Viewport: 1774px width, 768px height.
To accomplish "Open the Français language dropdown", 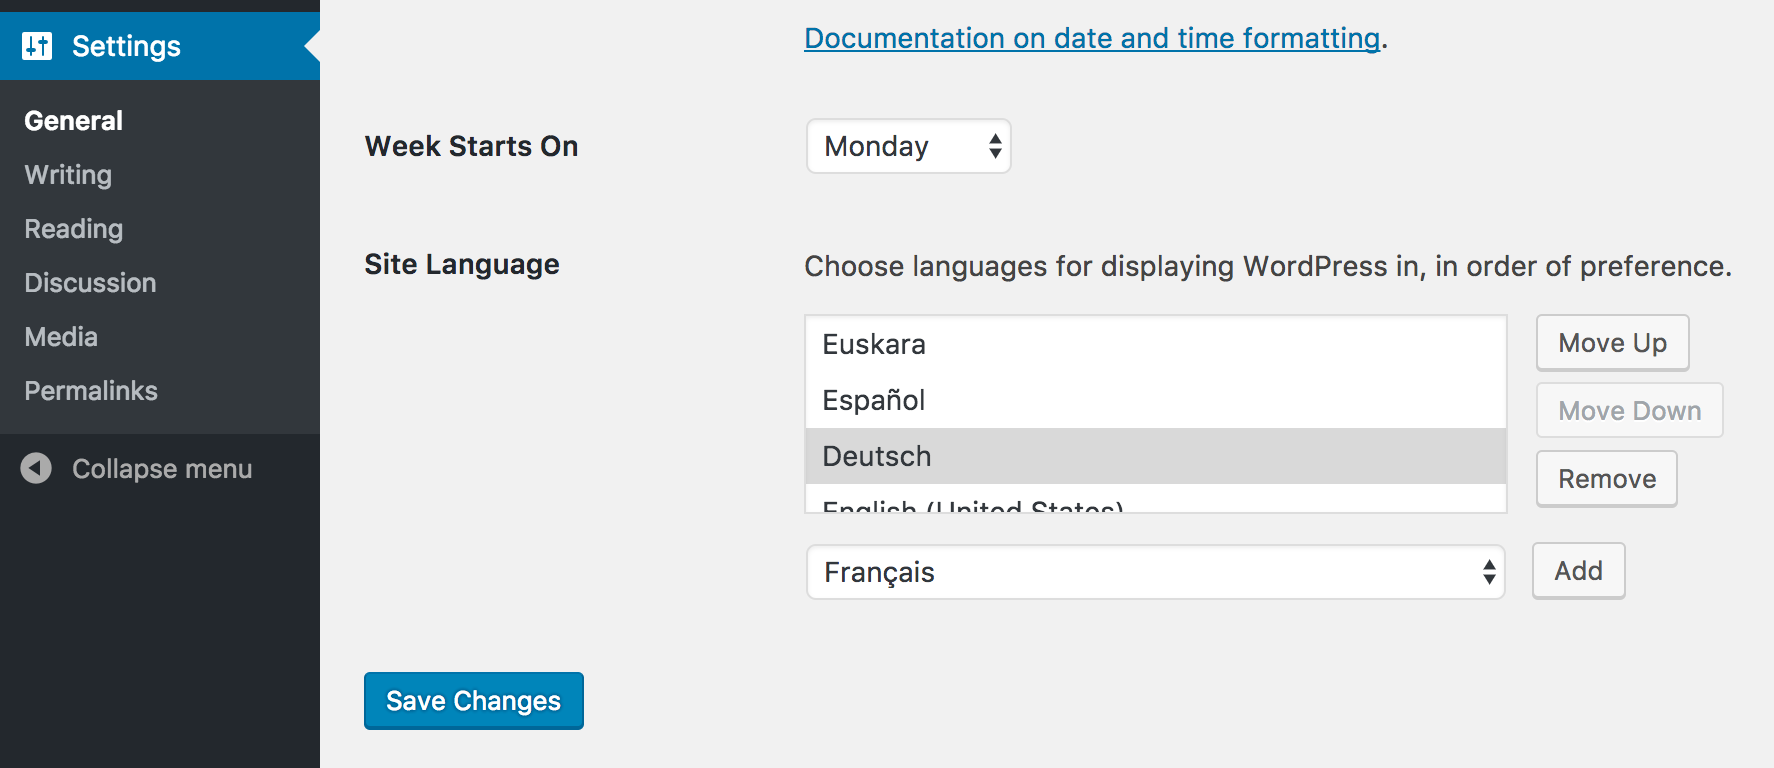I will click(x=1155, y=572).
